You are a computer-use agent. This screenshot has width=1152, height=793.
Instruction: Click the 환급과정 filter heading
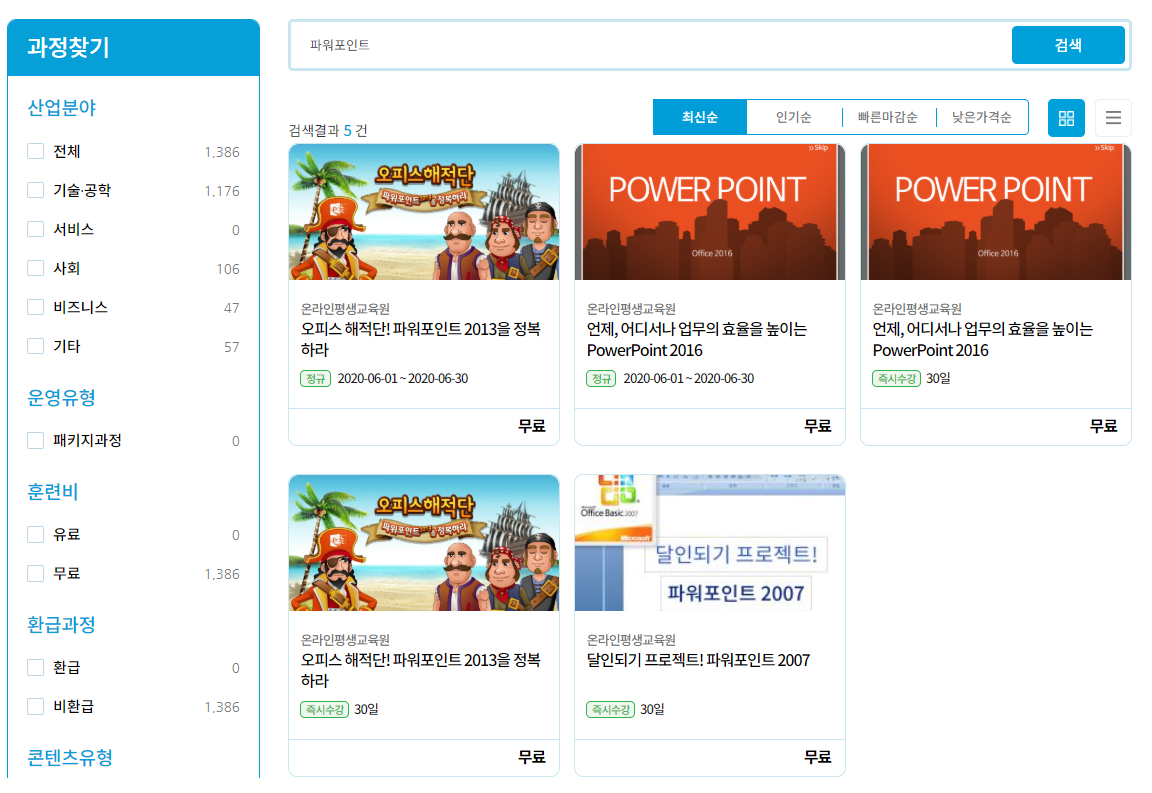(62, 625)
